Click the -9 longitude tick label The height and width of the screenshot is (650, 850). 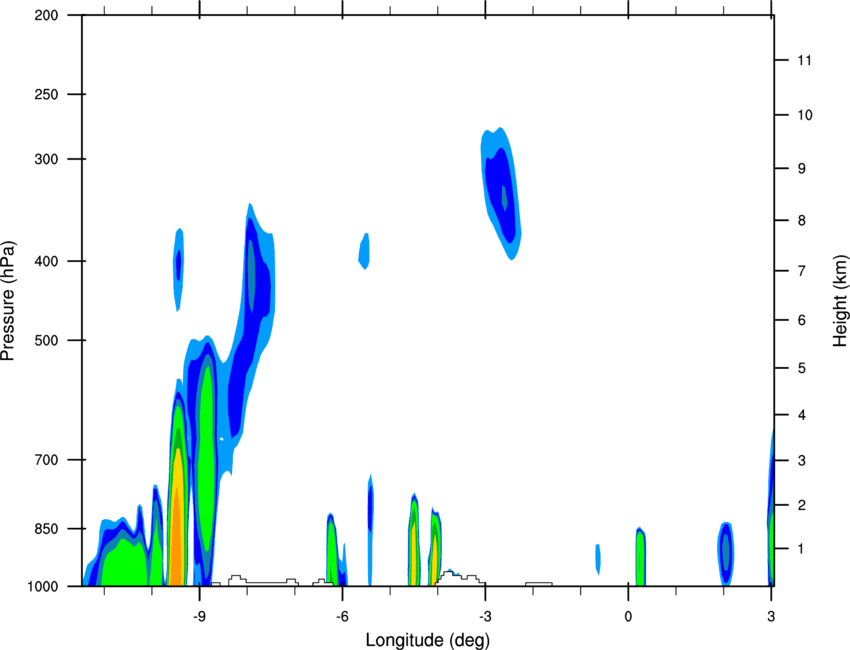coord(199,616)
